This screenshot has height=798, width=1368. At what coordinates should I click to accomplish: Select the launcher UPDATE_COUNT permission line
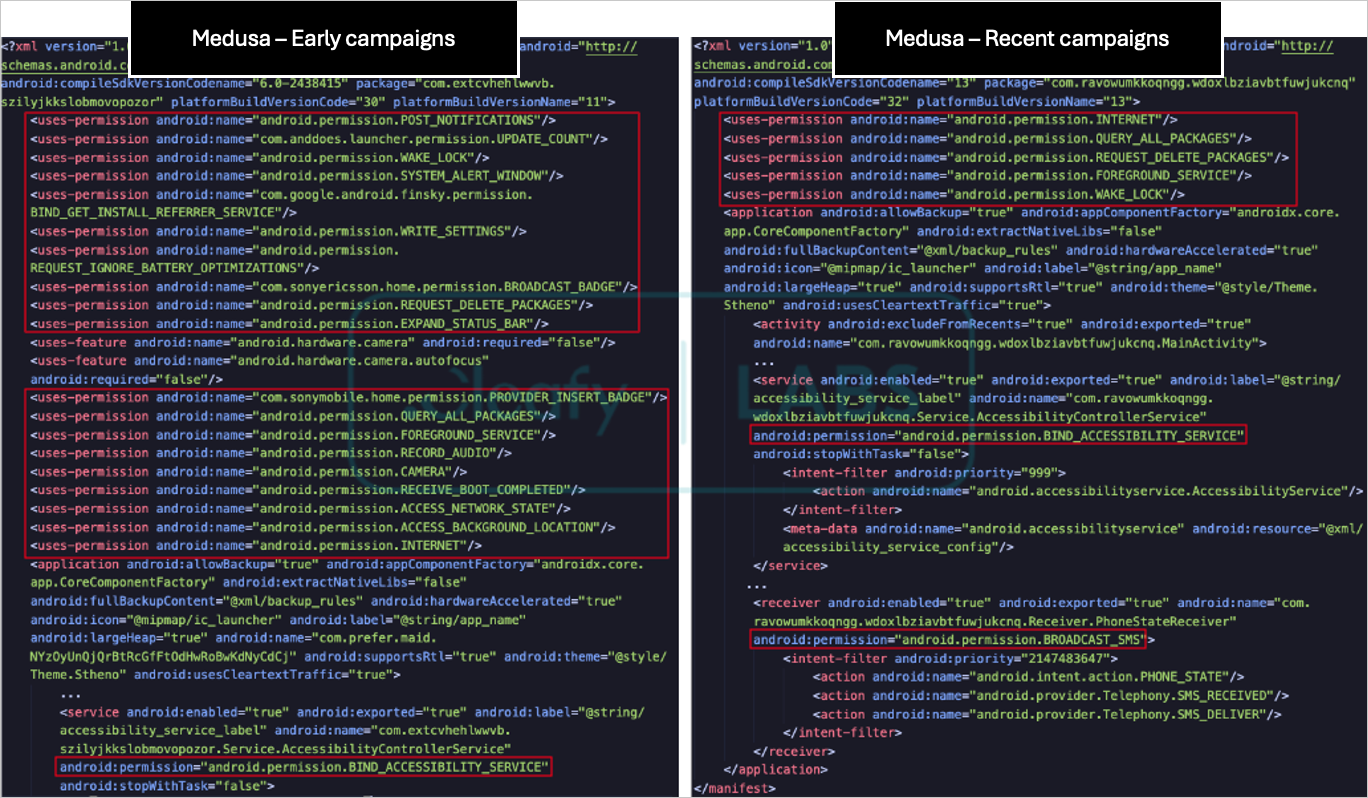[319, 139]
